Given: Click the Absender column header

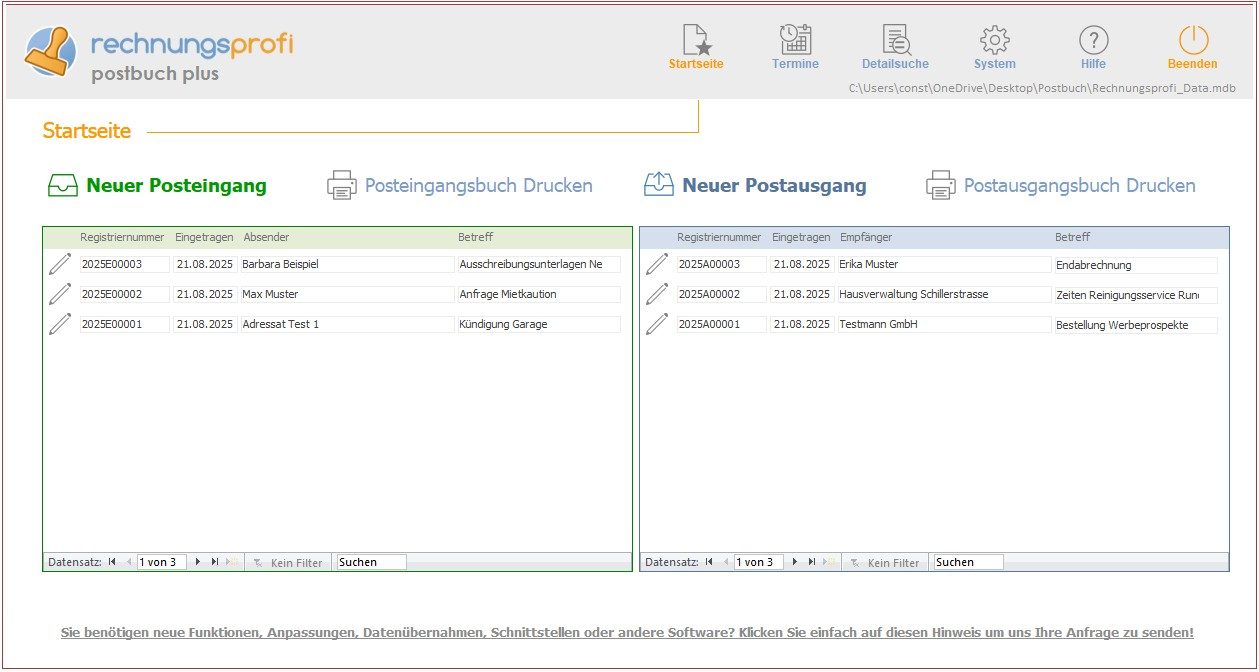Looking at the screenshot, I should 266,237.
